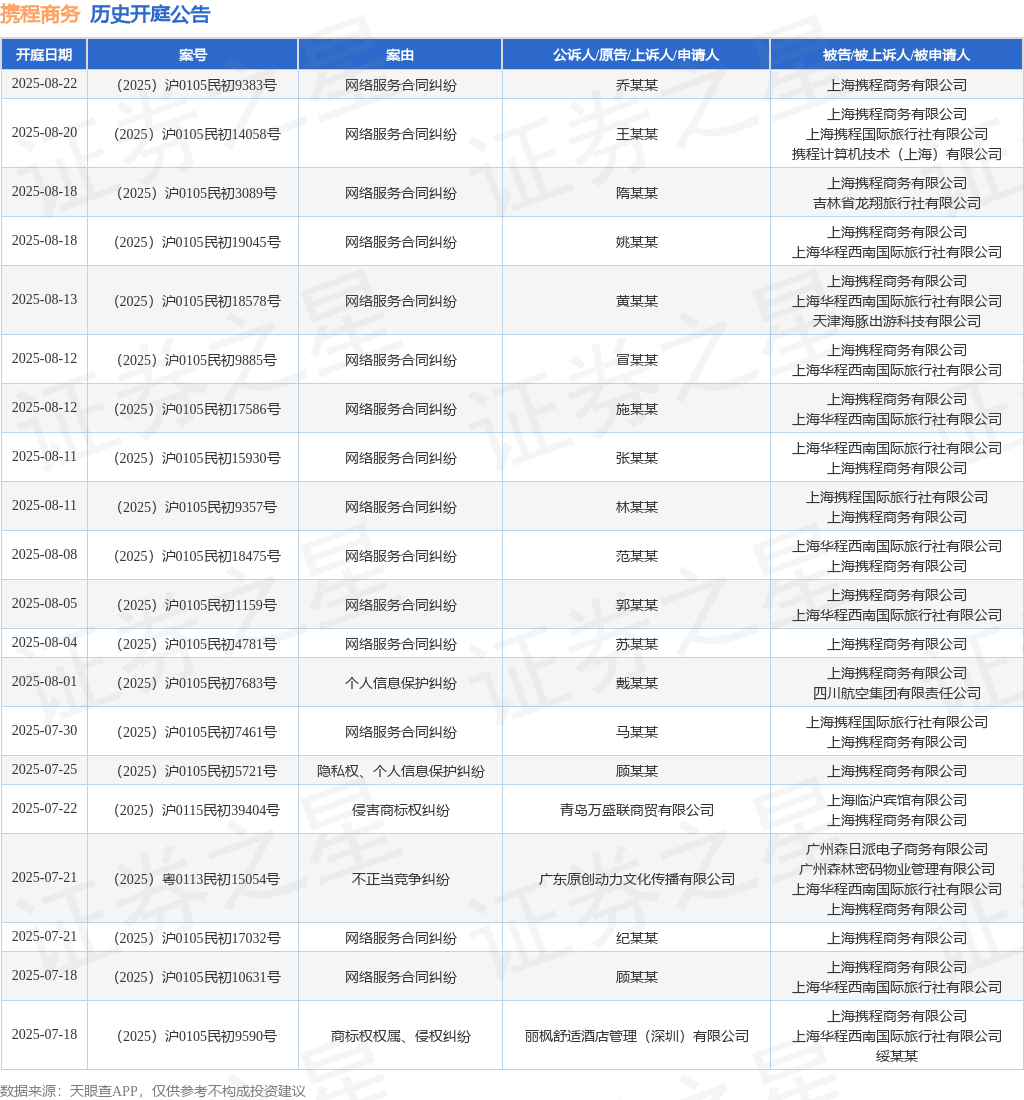Viewport: 1024px width, 1100px height.
Task: Select the 案由 column header
Action: click(x=400, y=55)
